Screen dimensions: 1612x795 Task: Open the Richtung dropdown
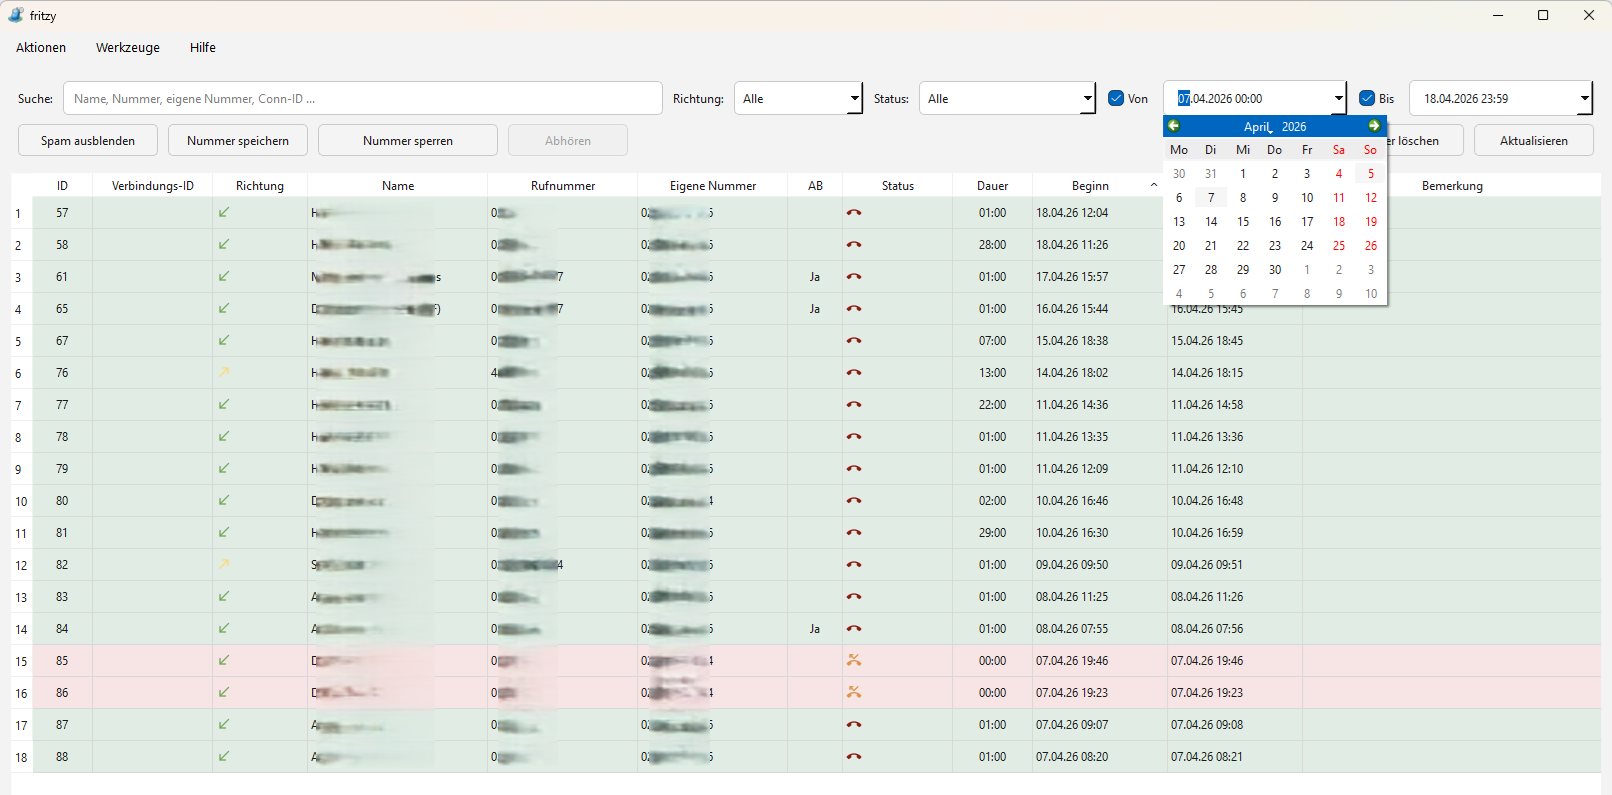point(798,98)
